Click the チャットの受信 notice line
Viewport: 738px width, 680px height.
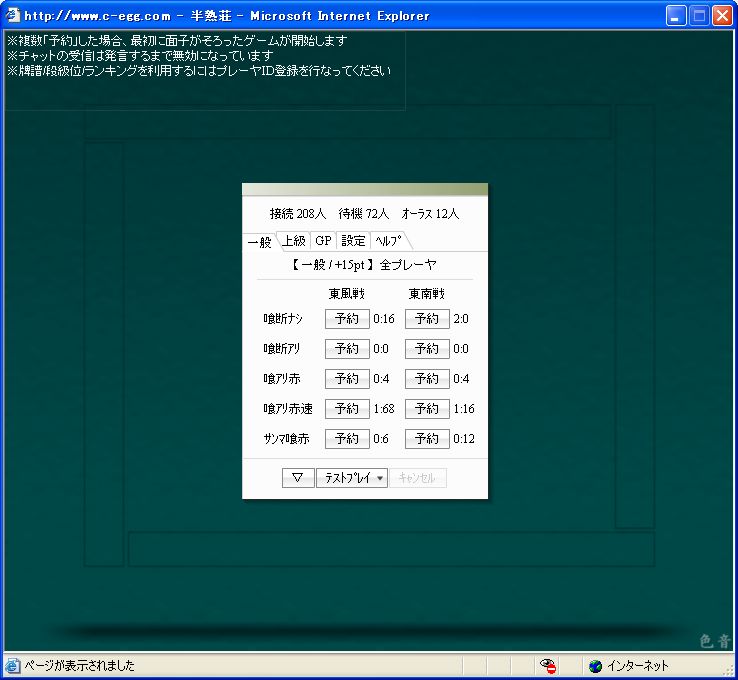coord(140,56)
